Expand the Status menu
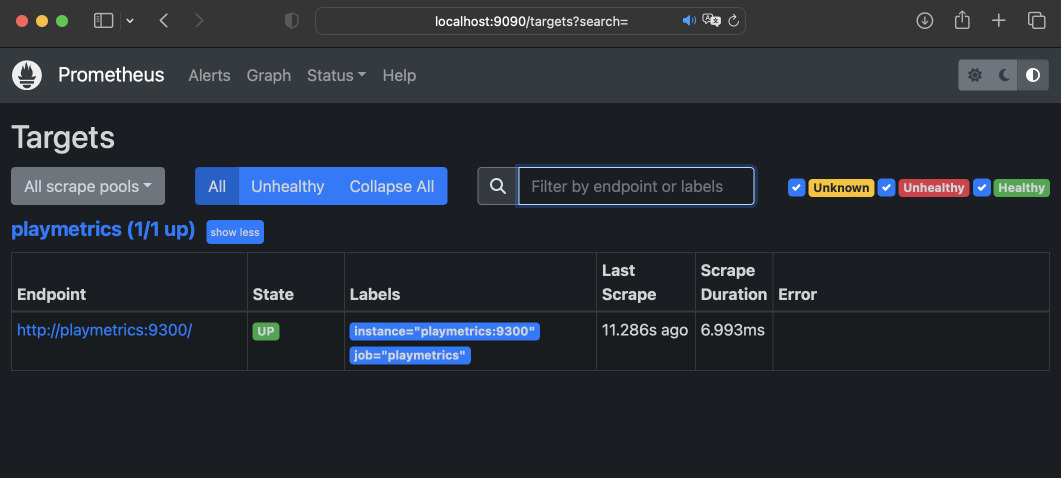The height and width of the screenshot is (478, 1061). coord(336,75)
